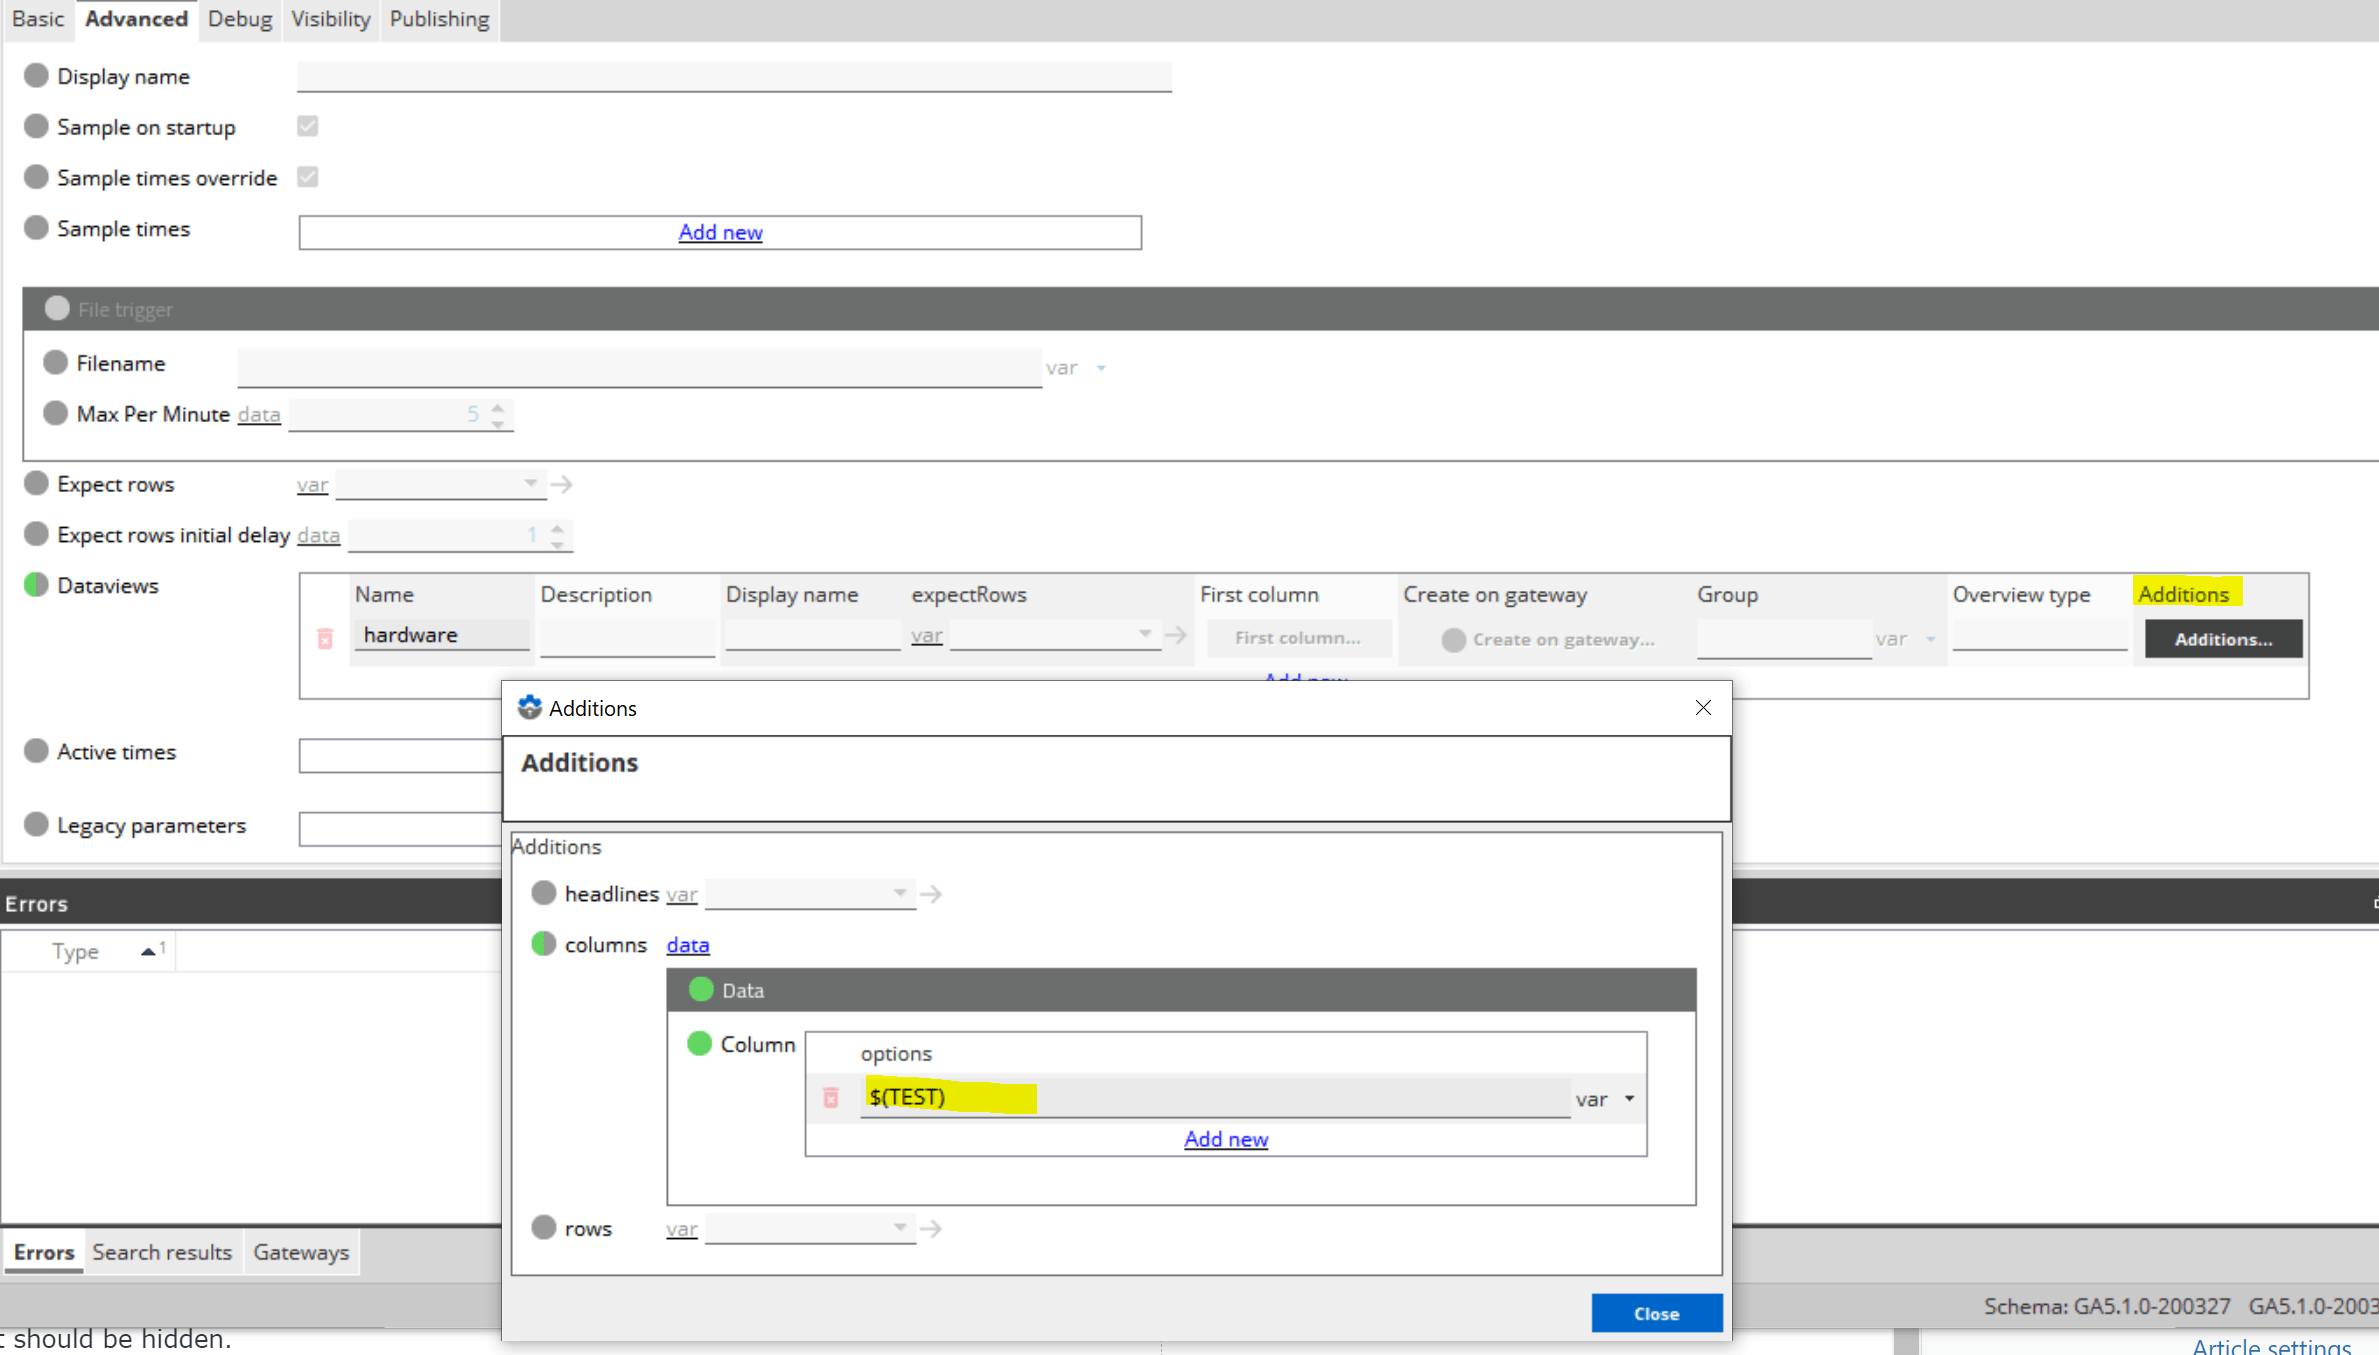This screenshot has width=2379, height=1355.
Task: Switch to the Debug tab
Action: (x=240, y=19)
